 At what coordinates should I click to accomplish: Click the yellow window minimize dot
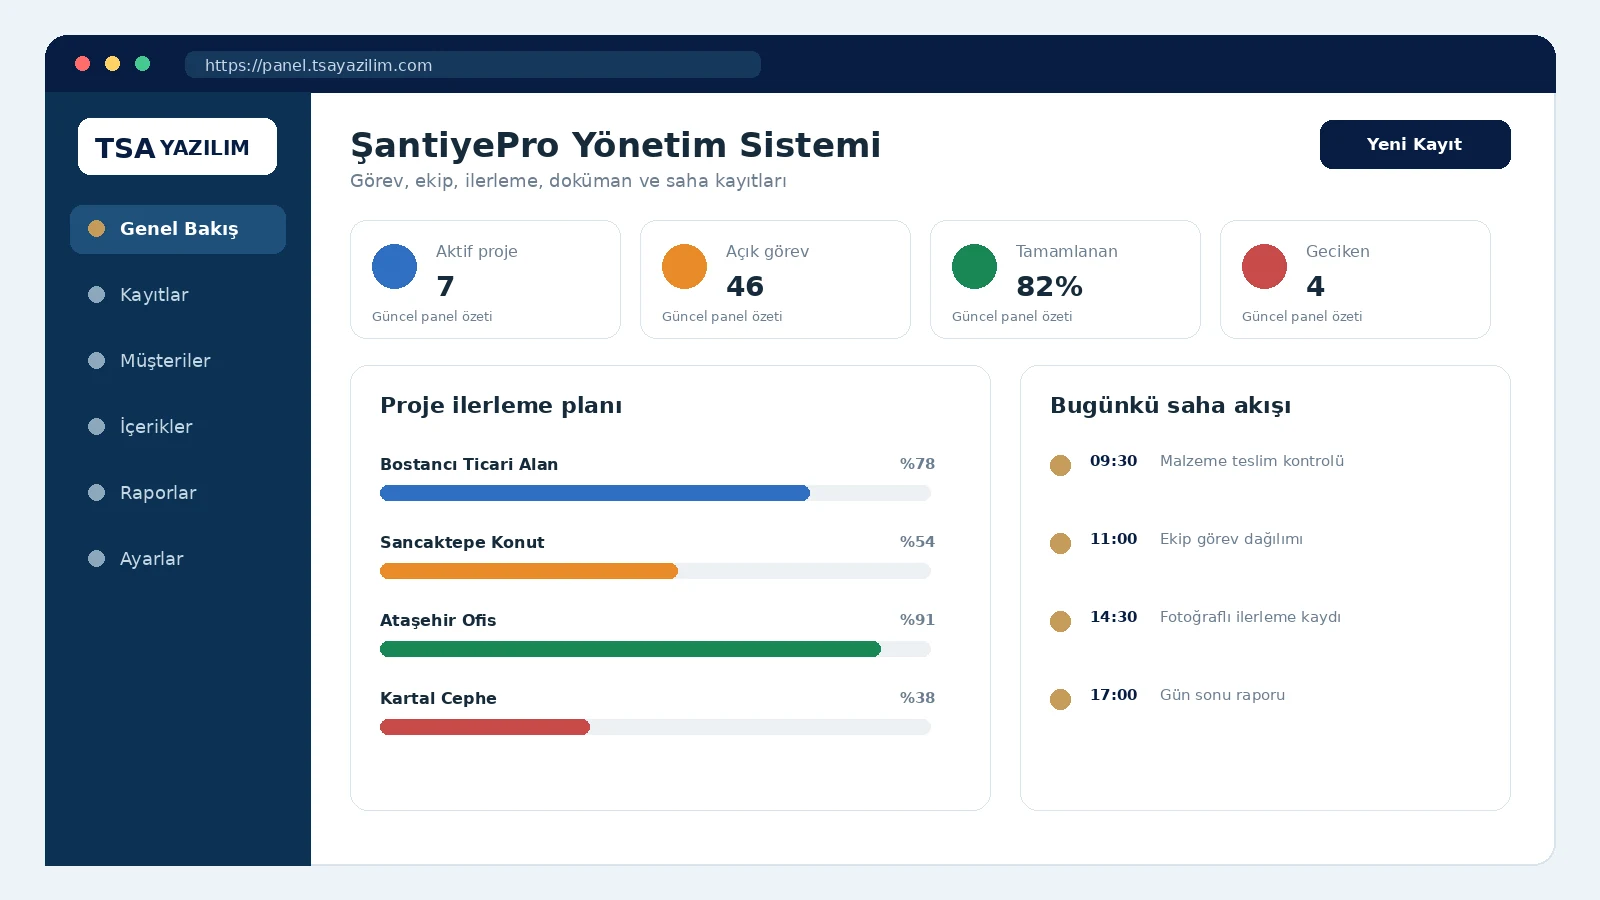113,64
